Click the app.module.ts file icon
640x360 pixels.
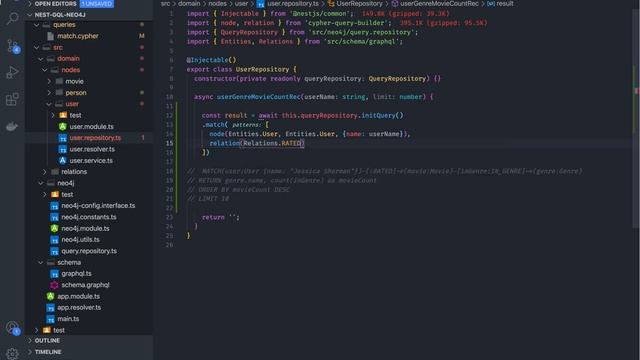pos(50,296)
